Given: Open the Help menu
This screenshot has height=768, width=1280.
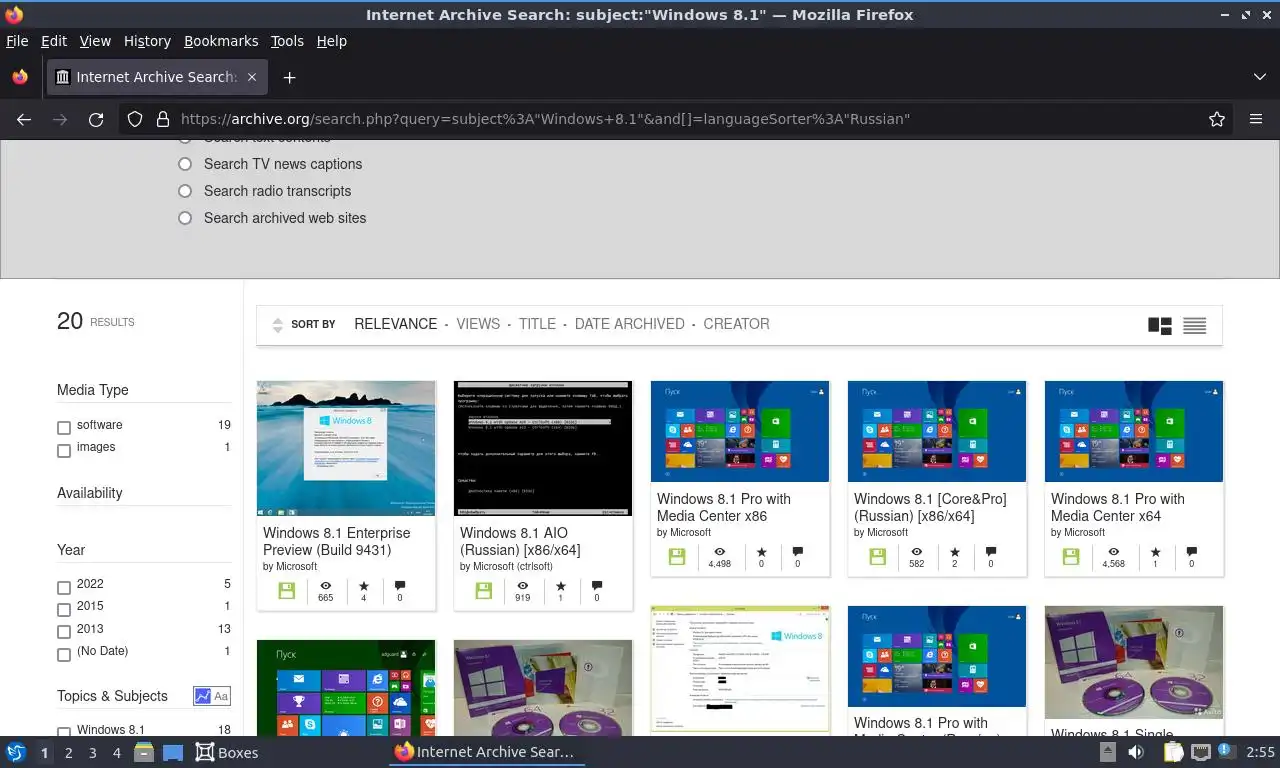Looking at the screenshot, I should 331,41.
